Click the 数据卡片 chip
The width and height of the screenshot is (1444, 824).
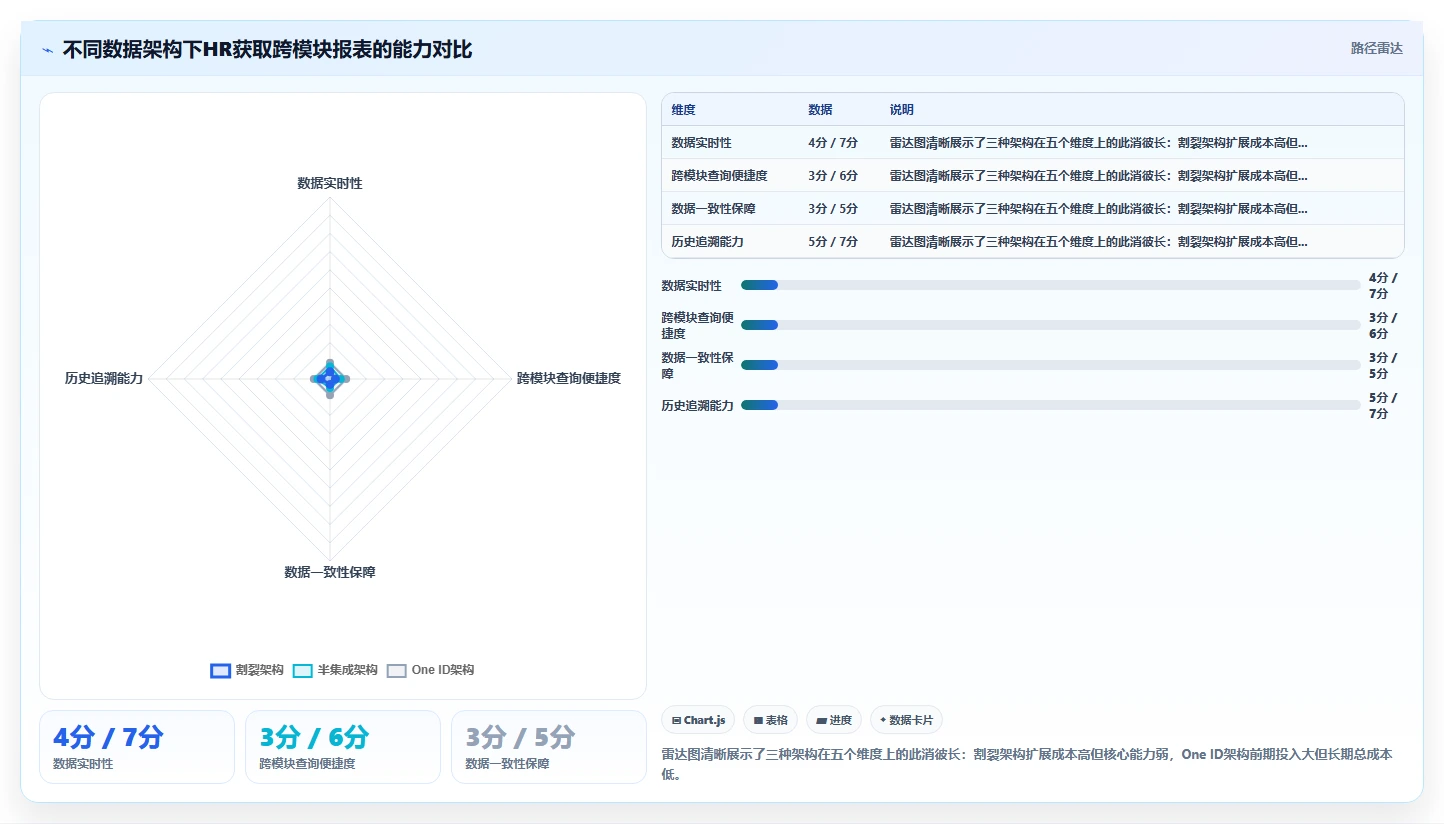906,720
